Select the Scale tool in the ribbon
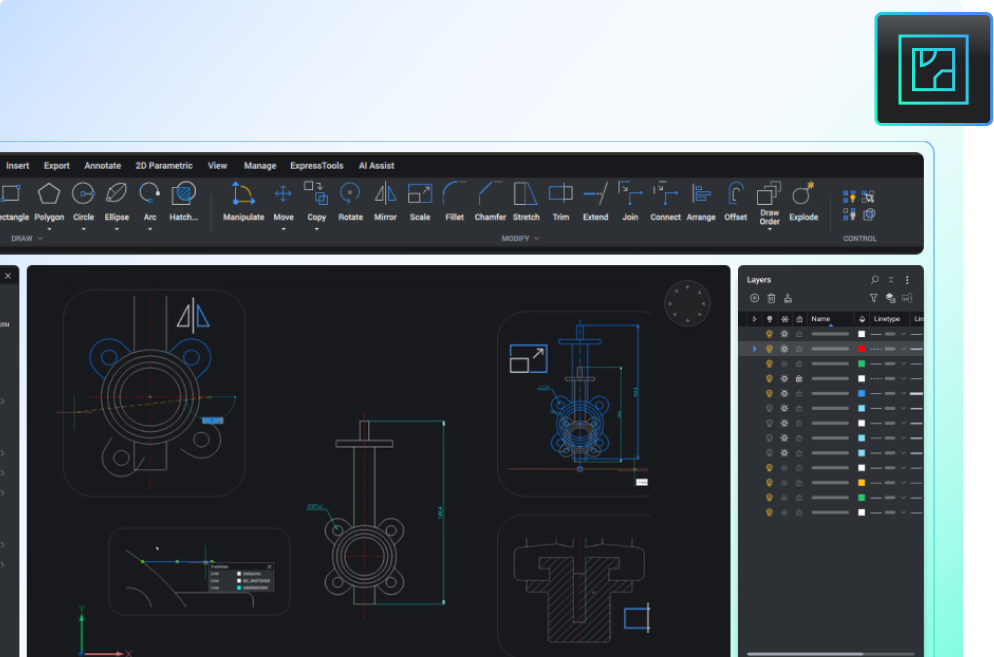Viewport: 994px width, 657px height. [x=420, y=202]
